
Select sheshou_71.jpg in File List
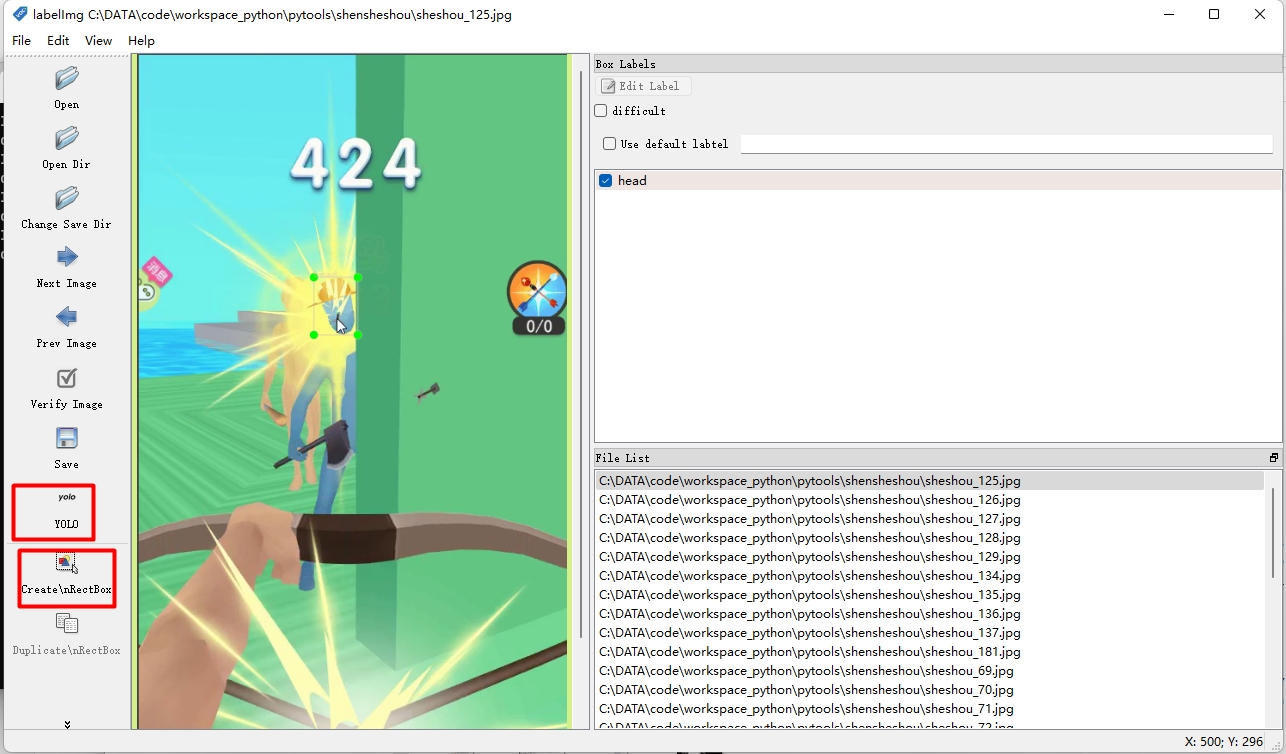coord(930,709)
